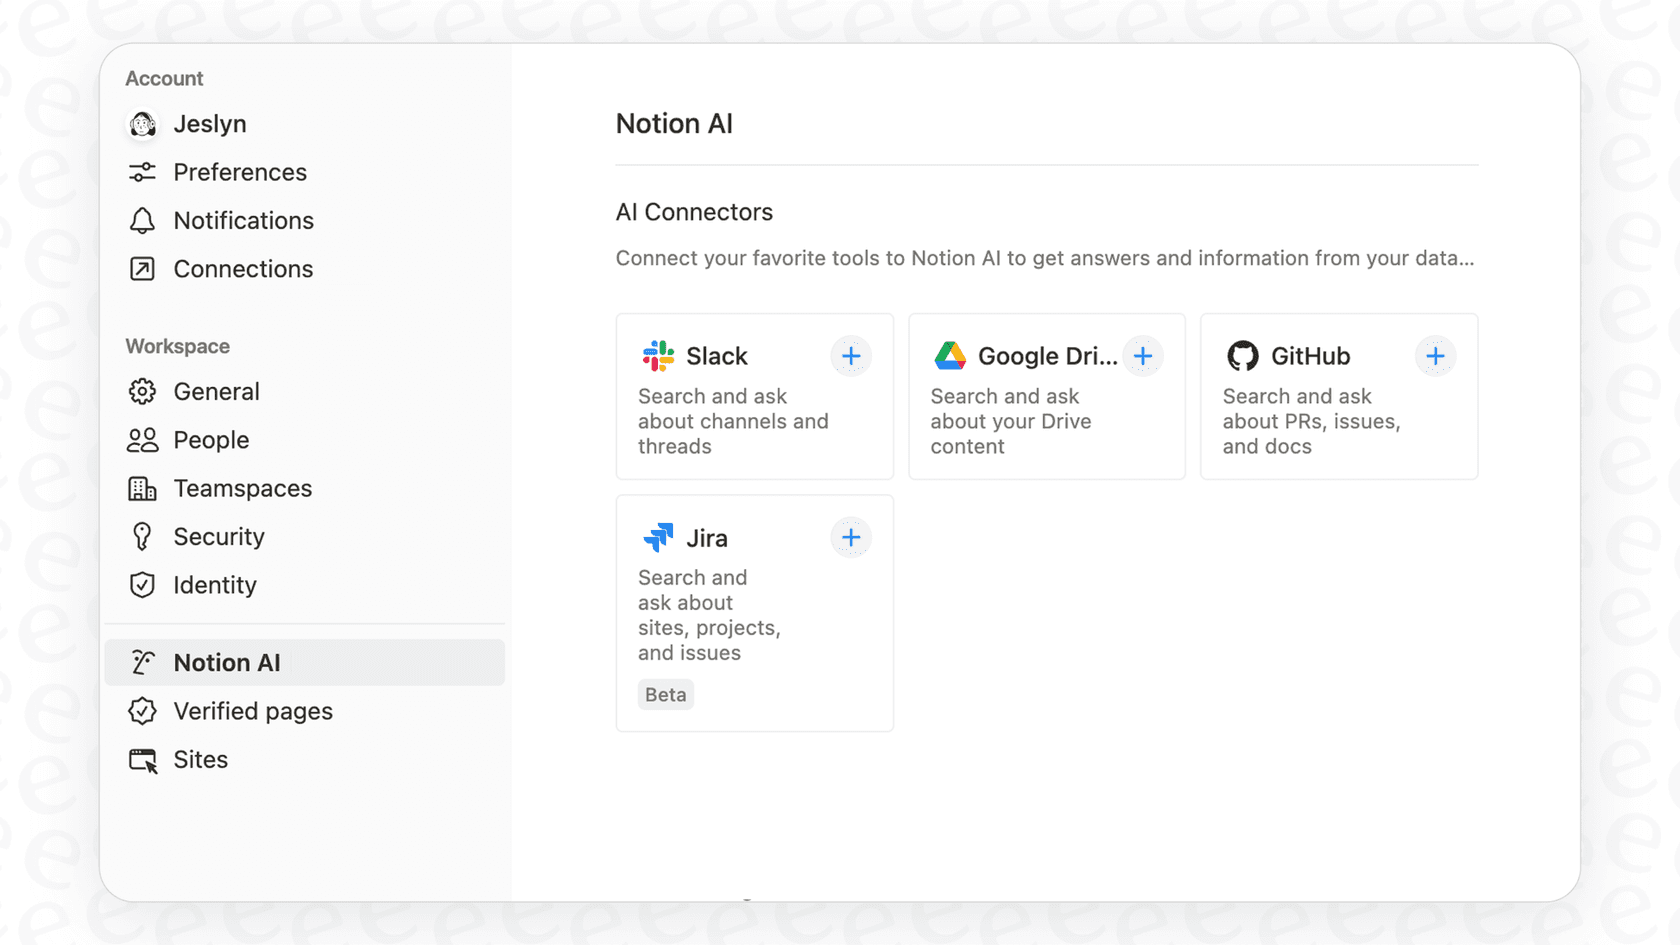
Task: Click the Jira icon
Action: (x=658, y=538)
